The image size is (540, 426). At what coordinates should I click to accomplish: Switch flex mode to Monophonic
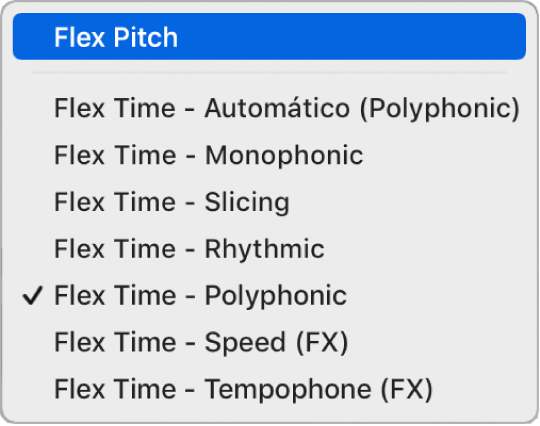coord(269,155)
